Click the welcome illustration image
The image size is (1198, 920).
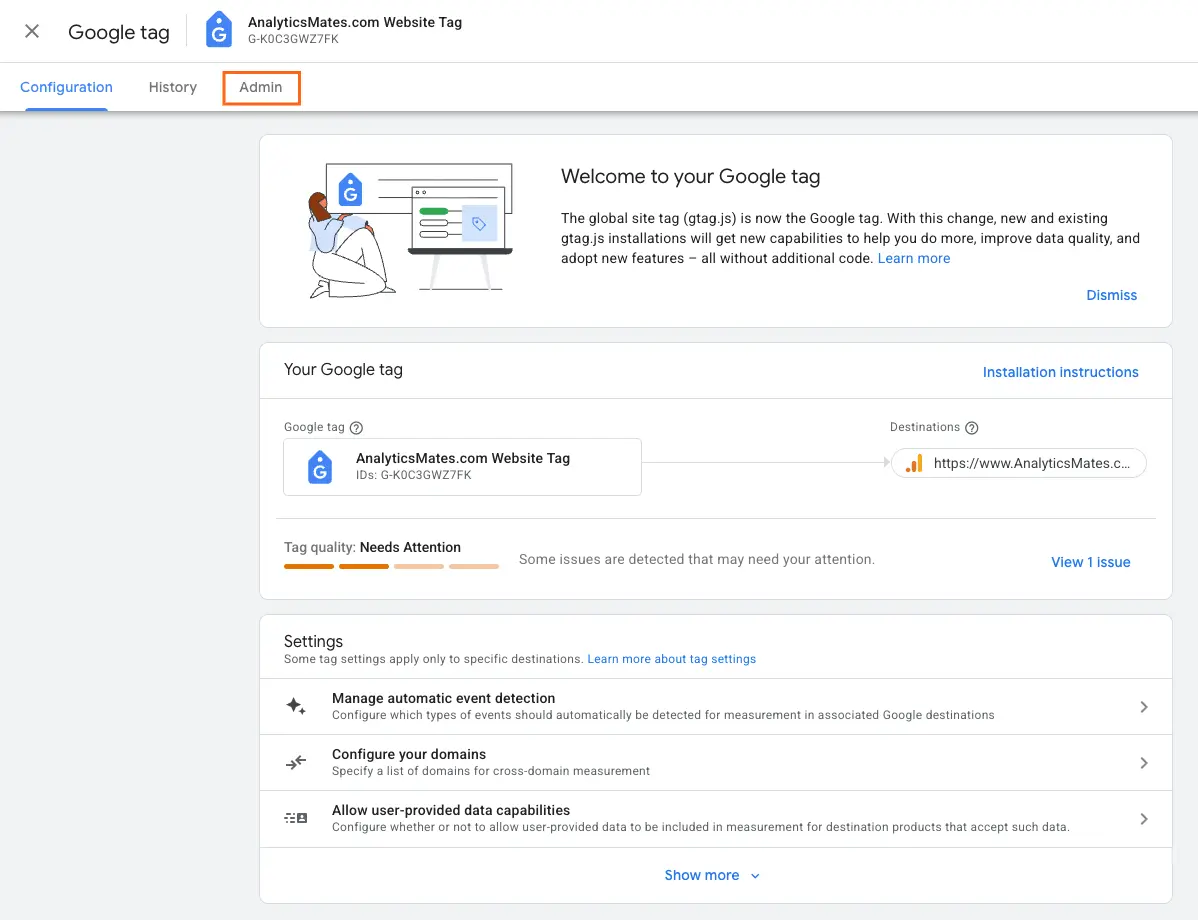coord(410,230)
